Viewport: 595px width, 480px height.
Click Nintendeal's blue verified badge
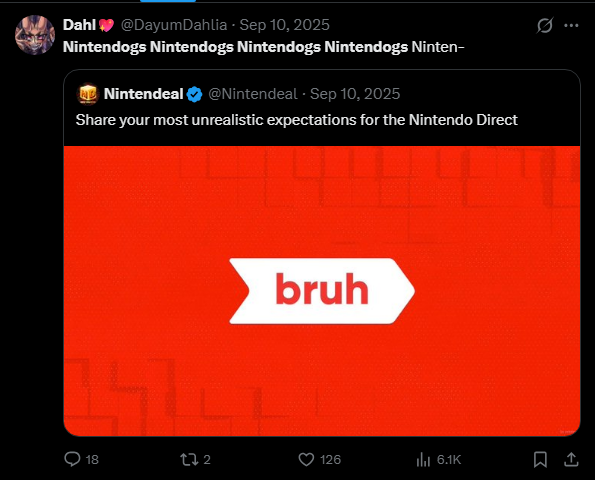pyautogui.click(x=195, y=94)
